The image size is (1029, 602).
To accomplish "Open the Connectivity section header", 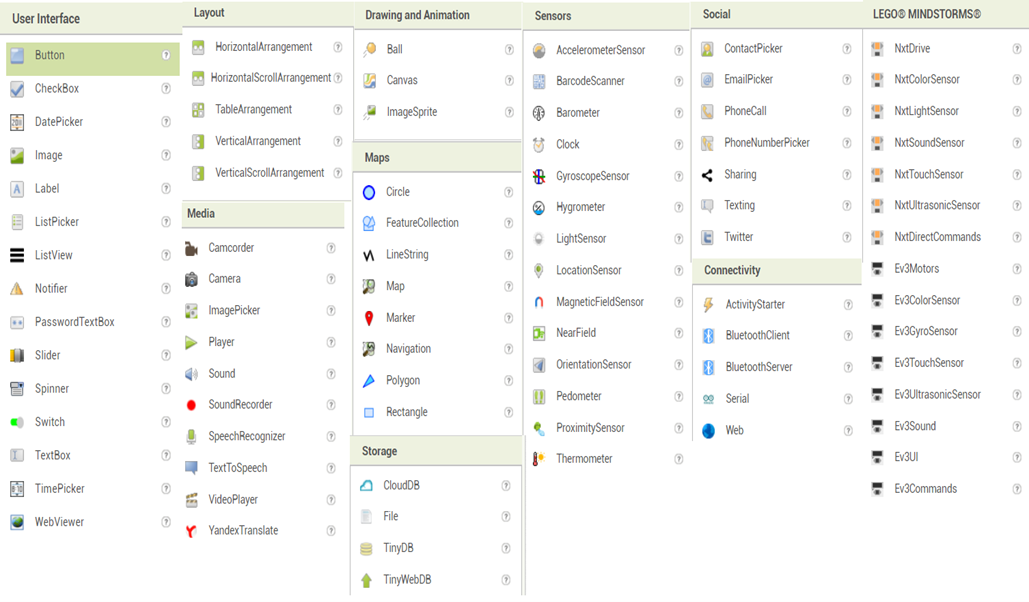I will click(732, 271).
